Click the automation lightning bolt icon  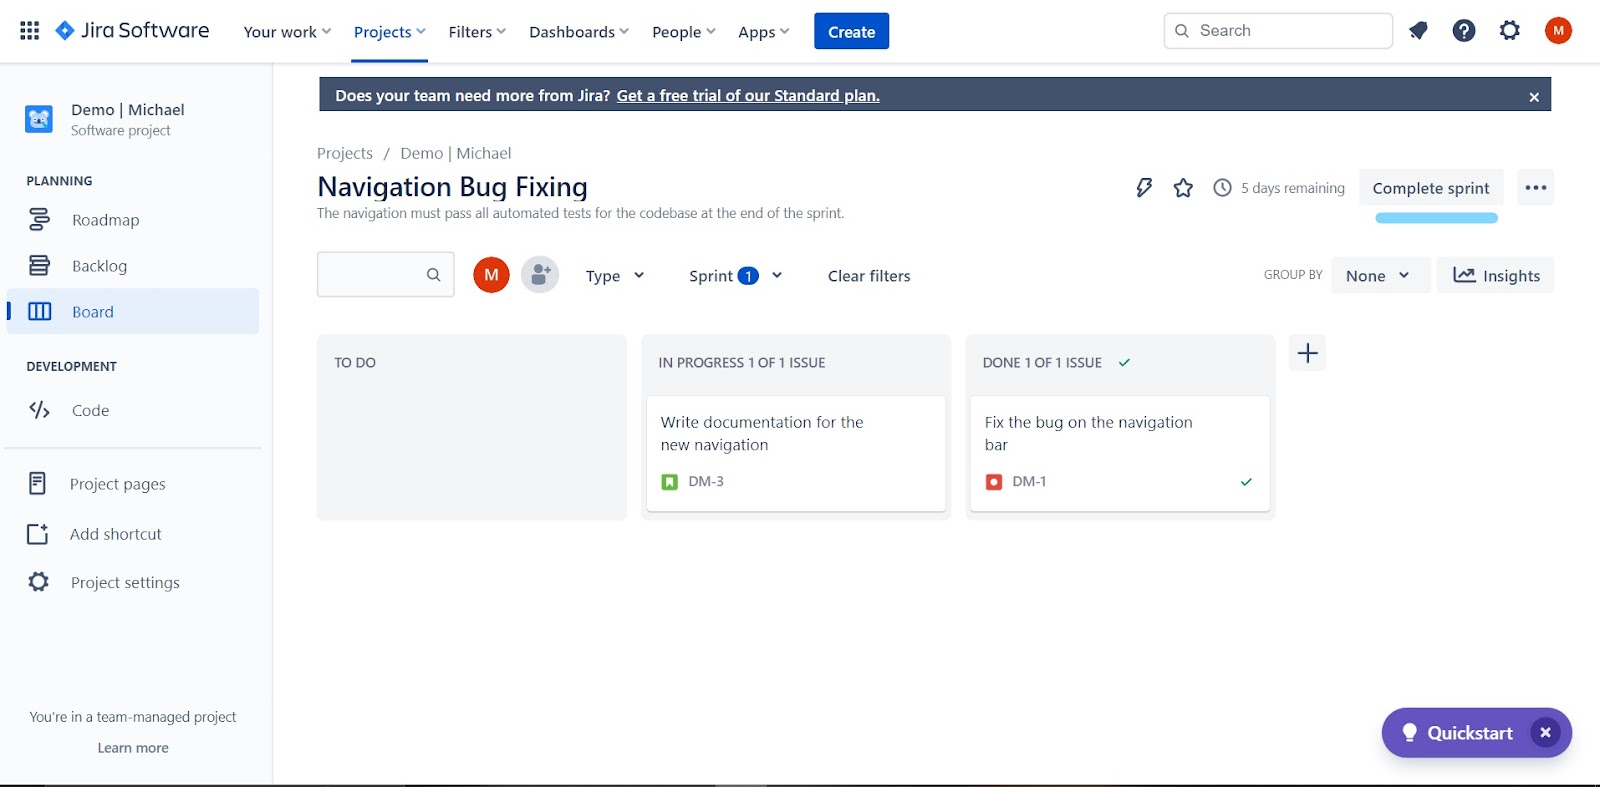click(x=1144, y=188)
